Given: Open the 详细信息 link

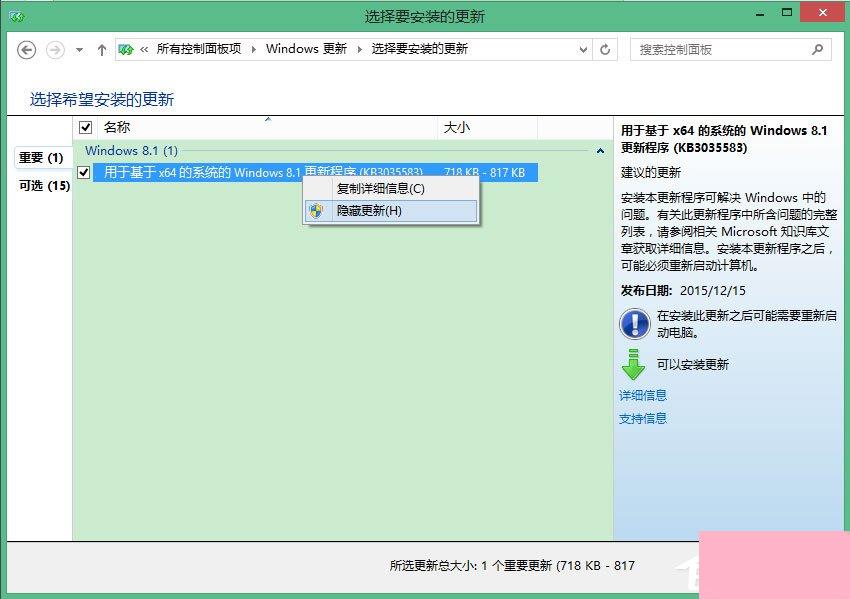Looking at the screenshot, I should pos(643,395).
